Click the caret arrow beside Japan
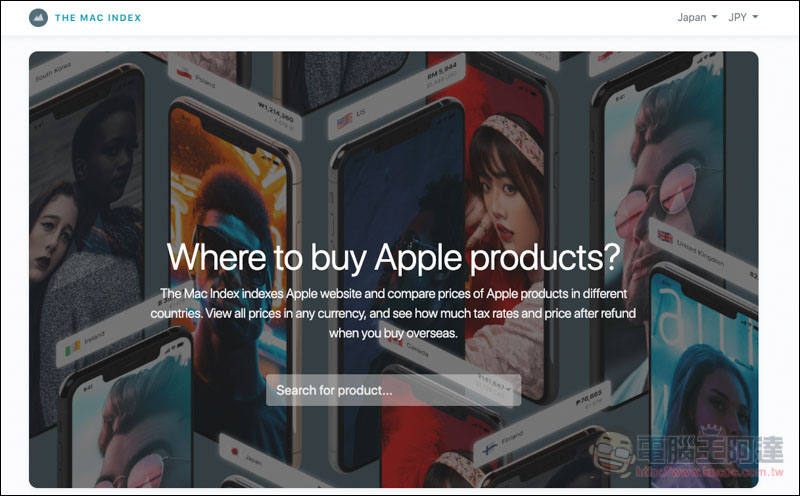This screenshot has width=800, height=496. (714, 17)
